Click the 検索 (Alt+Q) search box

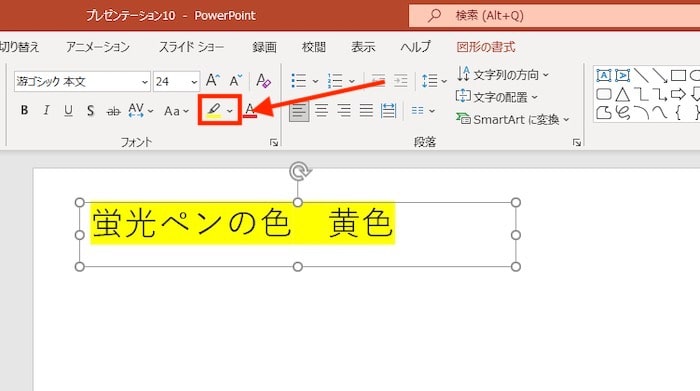click(x=554, y=16)
